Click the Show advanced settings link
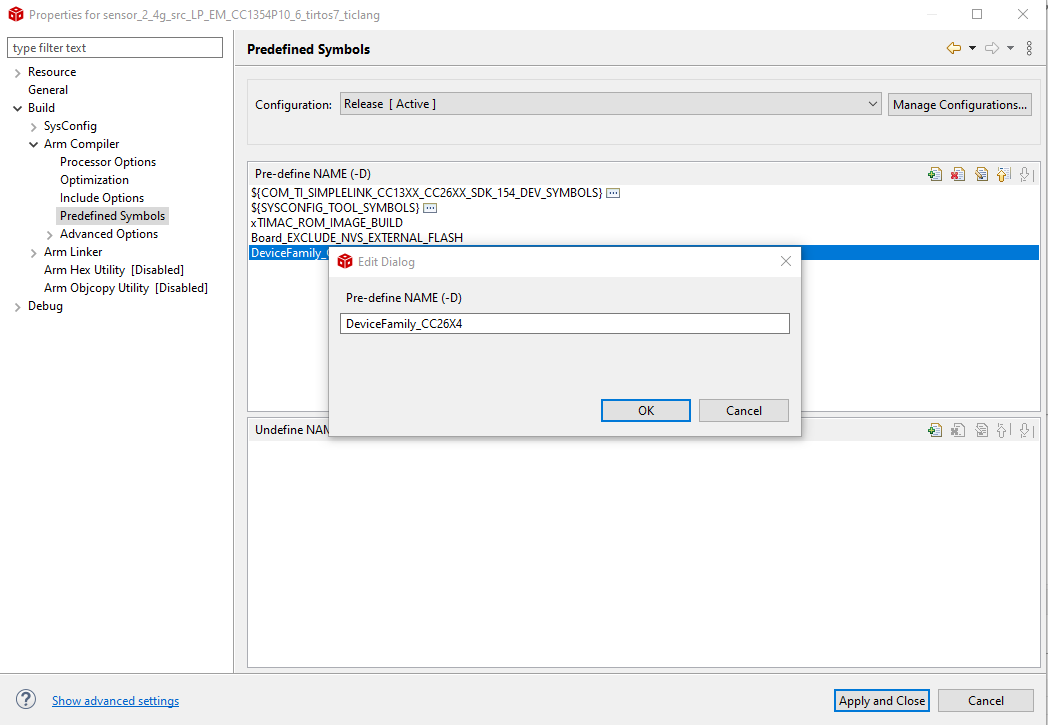This screenshot has height=725, width=1048. click(115, 701)
